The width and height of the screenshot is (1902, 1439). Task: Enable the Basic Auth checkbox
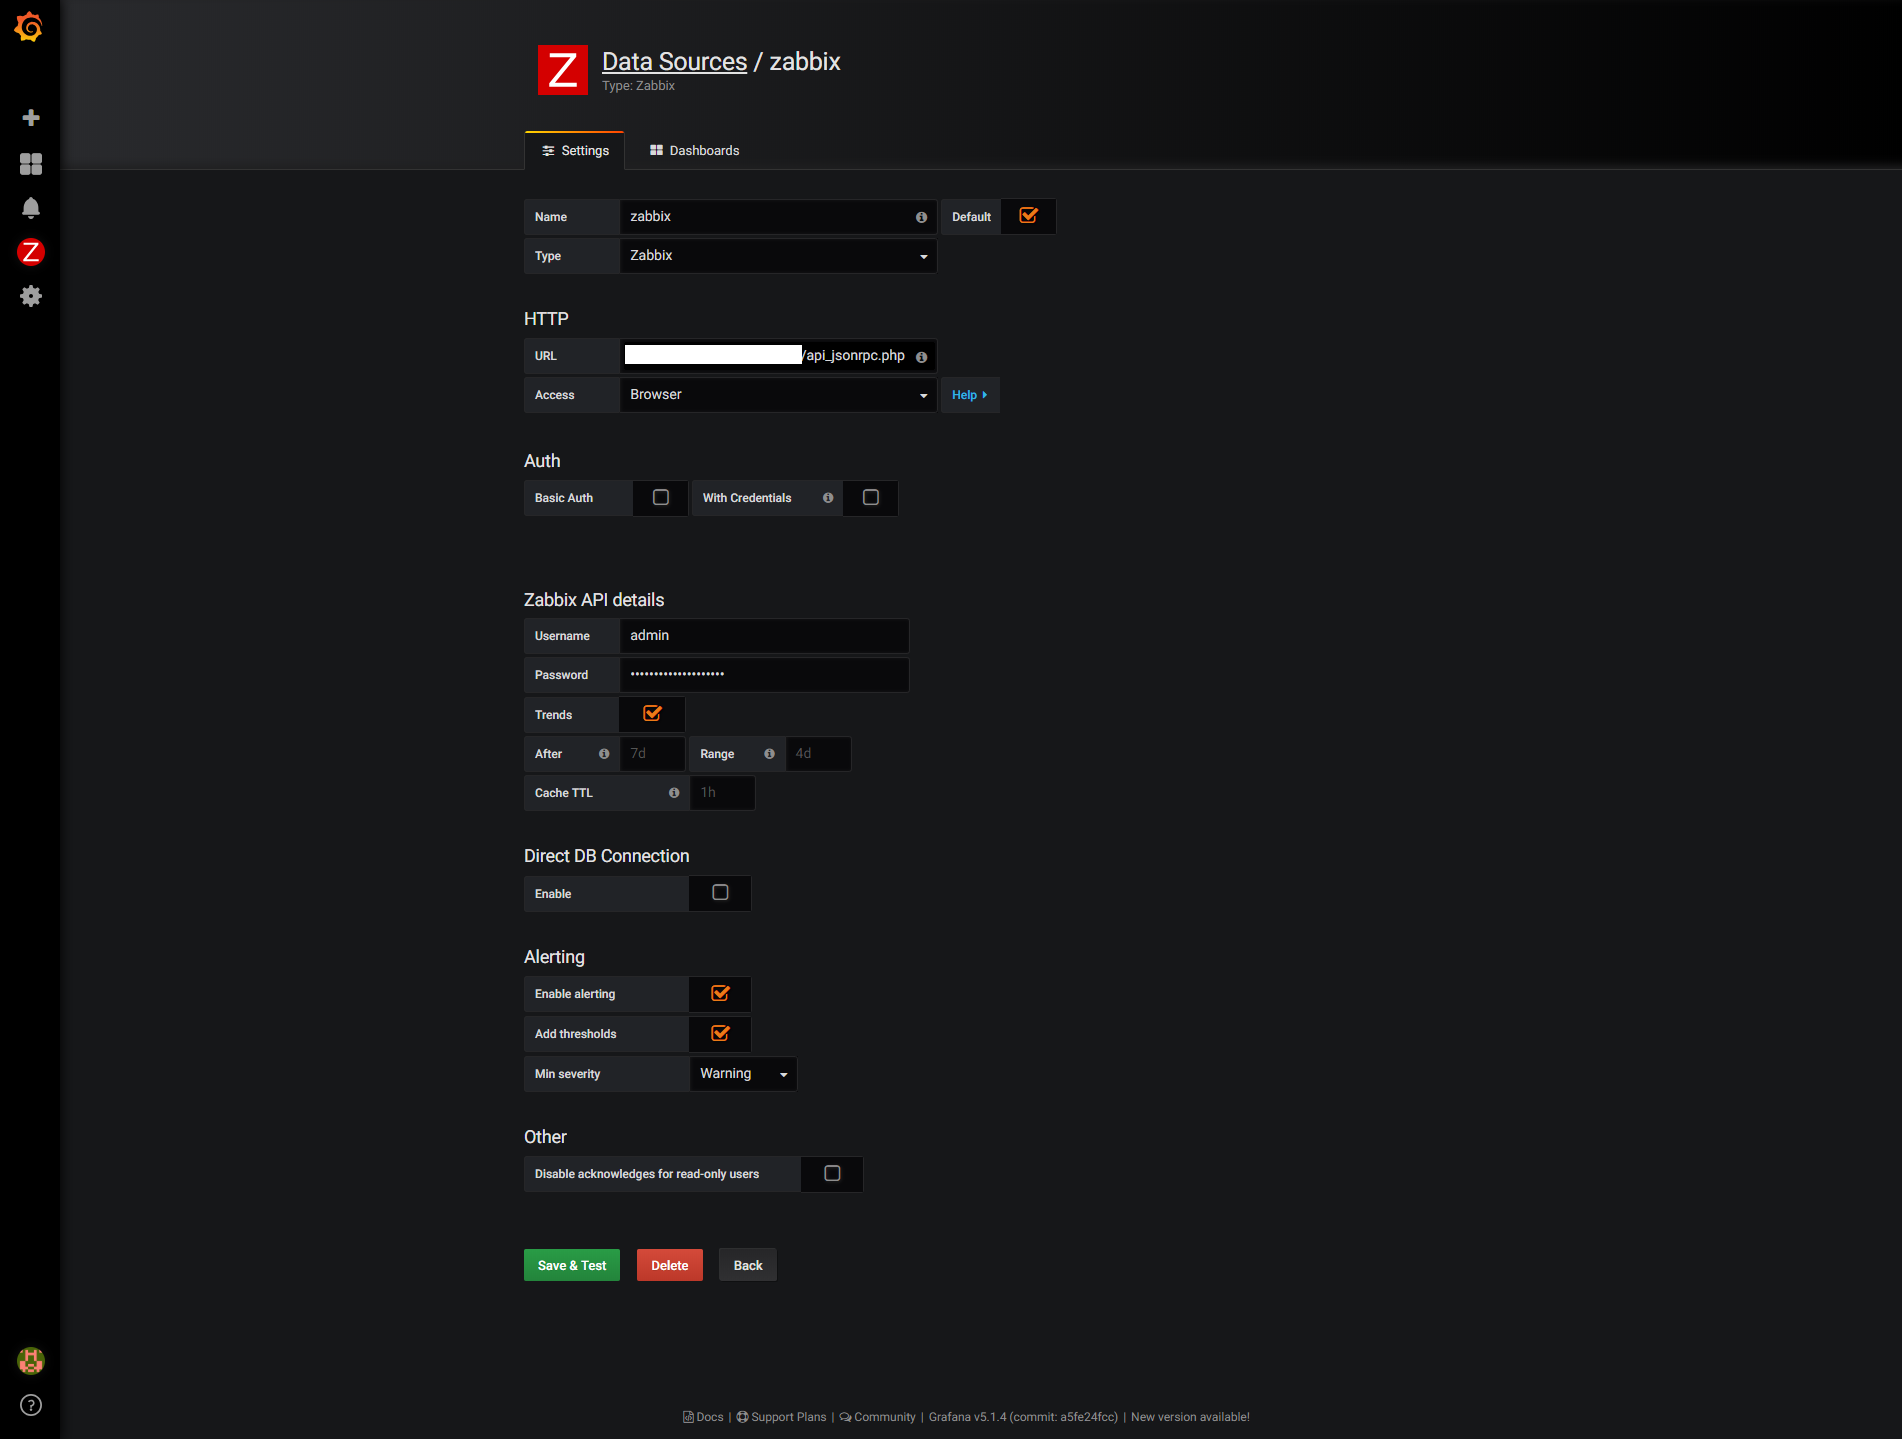click(661, 497)
